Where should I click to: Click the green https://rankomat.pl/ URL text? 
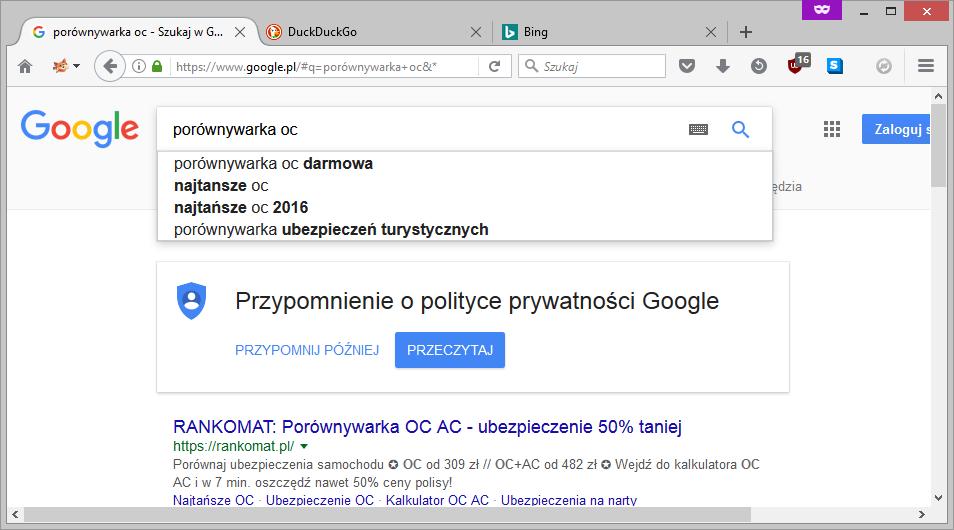(x=234, y=446)
